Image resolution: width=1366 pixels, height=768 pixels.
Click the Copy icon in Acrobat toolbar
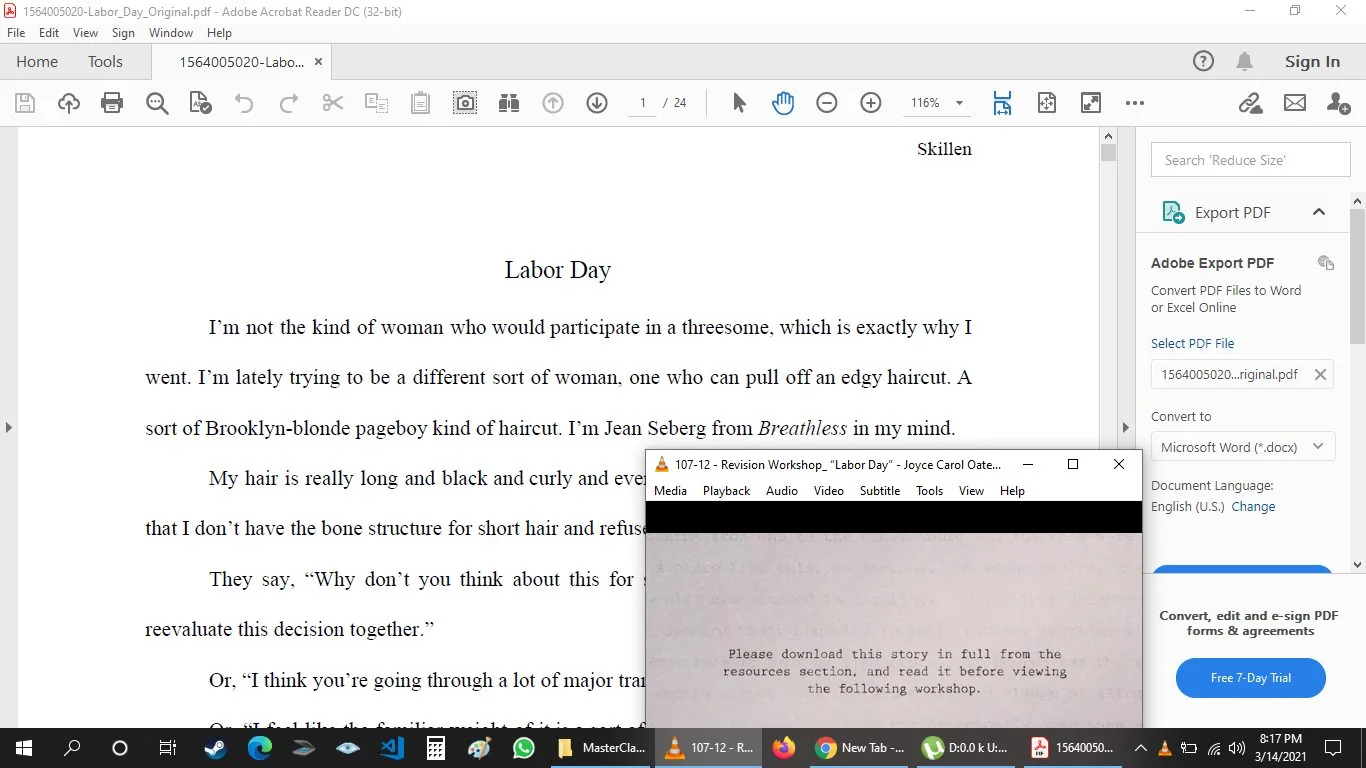[376, 103]
